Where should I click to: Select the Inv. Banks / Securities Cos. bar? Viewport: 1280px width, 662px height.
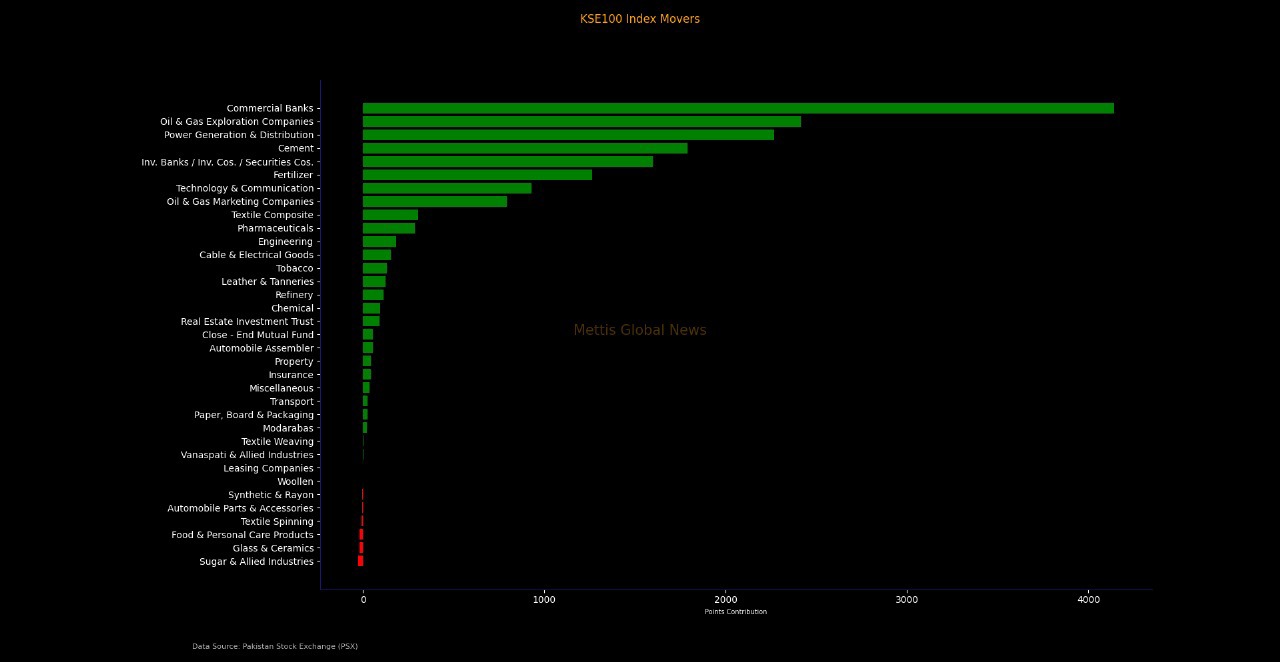(507, 161)
